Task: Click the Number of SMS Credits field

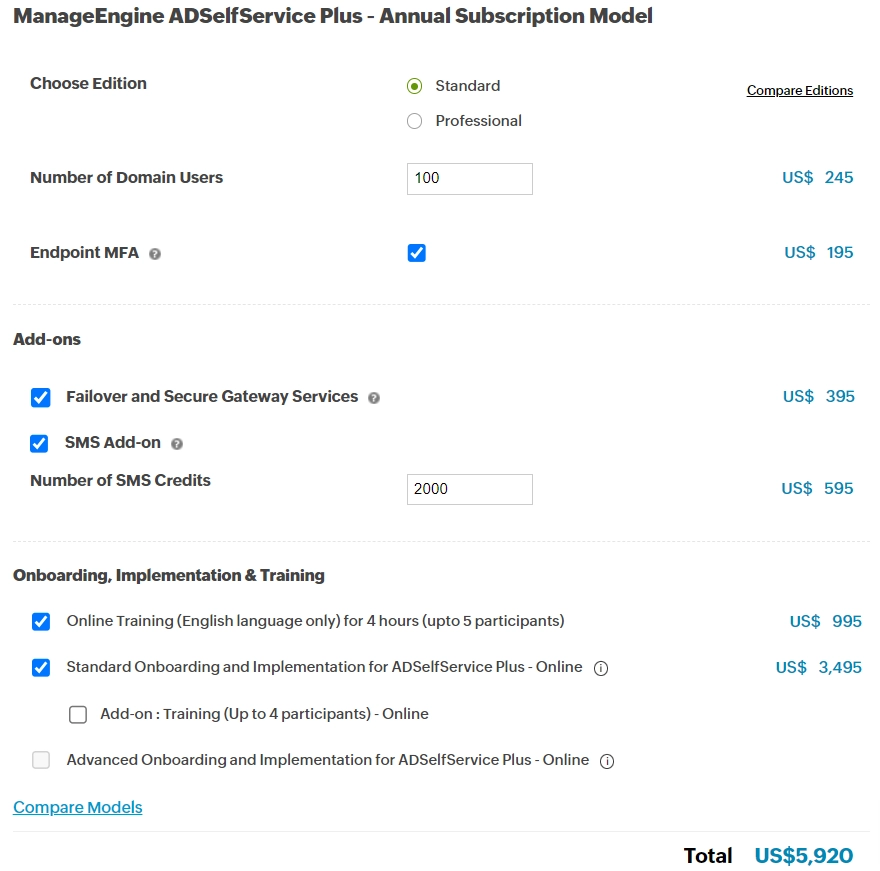Action: click(x=470, y=489)
